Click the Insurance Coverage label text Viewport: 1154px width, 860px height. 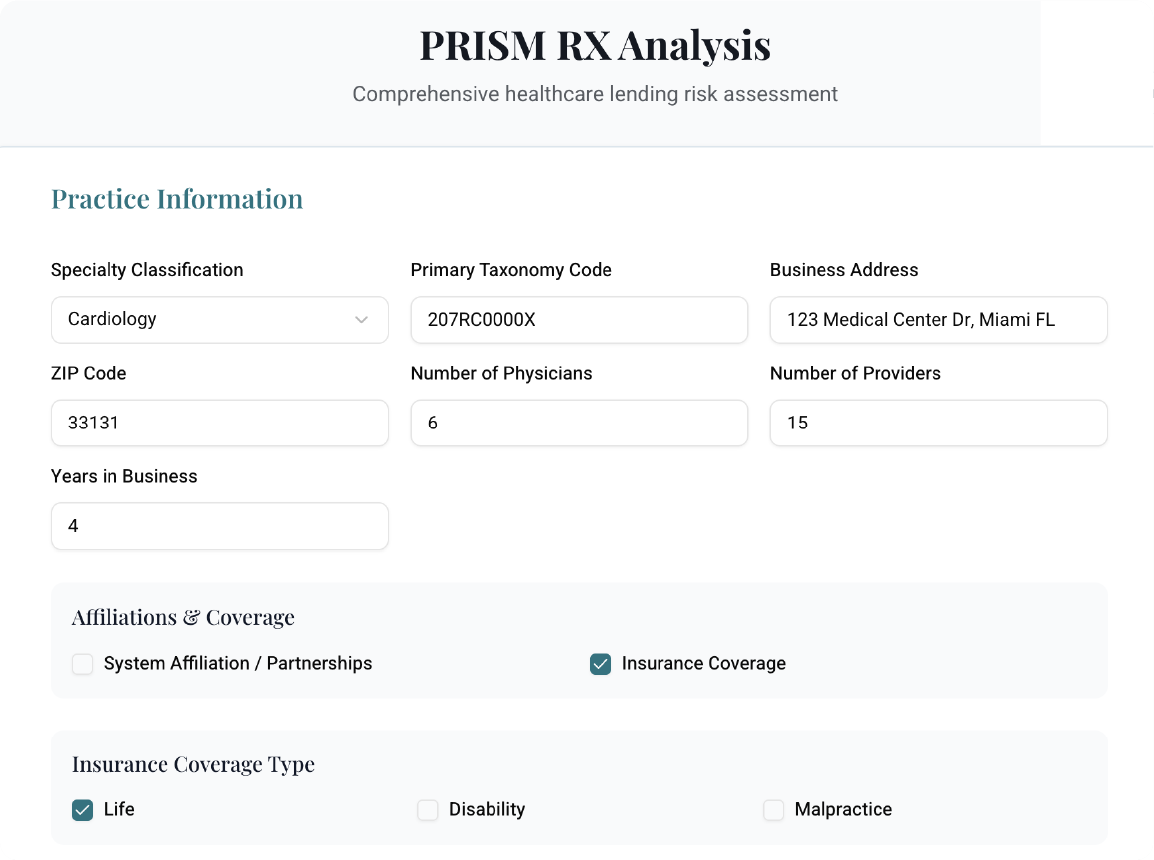click(704, 663)
